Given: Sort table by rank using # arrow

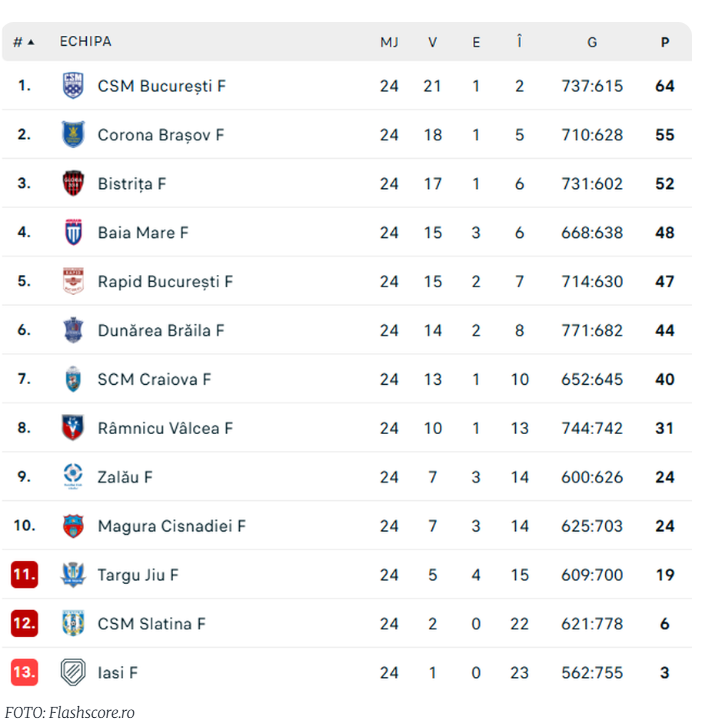Looking at the screenshot, I should [24, 42].
